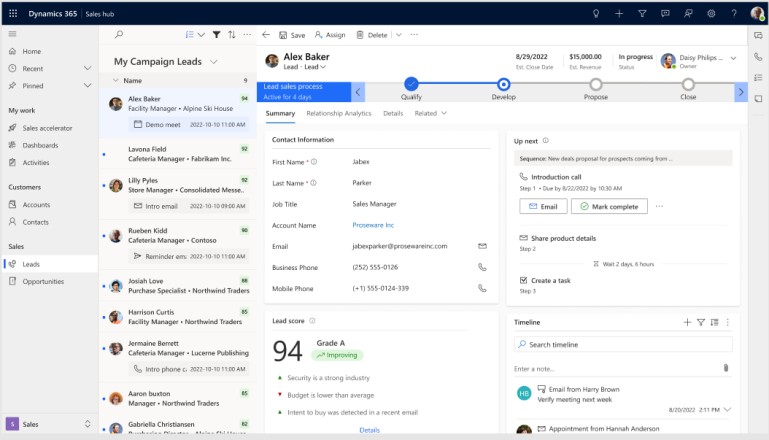Image resolution: width=769 pixels, height=440 pixels.
Task: Open the Proseware Inc account link
Action: (x=373, y=225)
